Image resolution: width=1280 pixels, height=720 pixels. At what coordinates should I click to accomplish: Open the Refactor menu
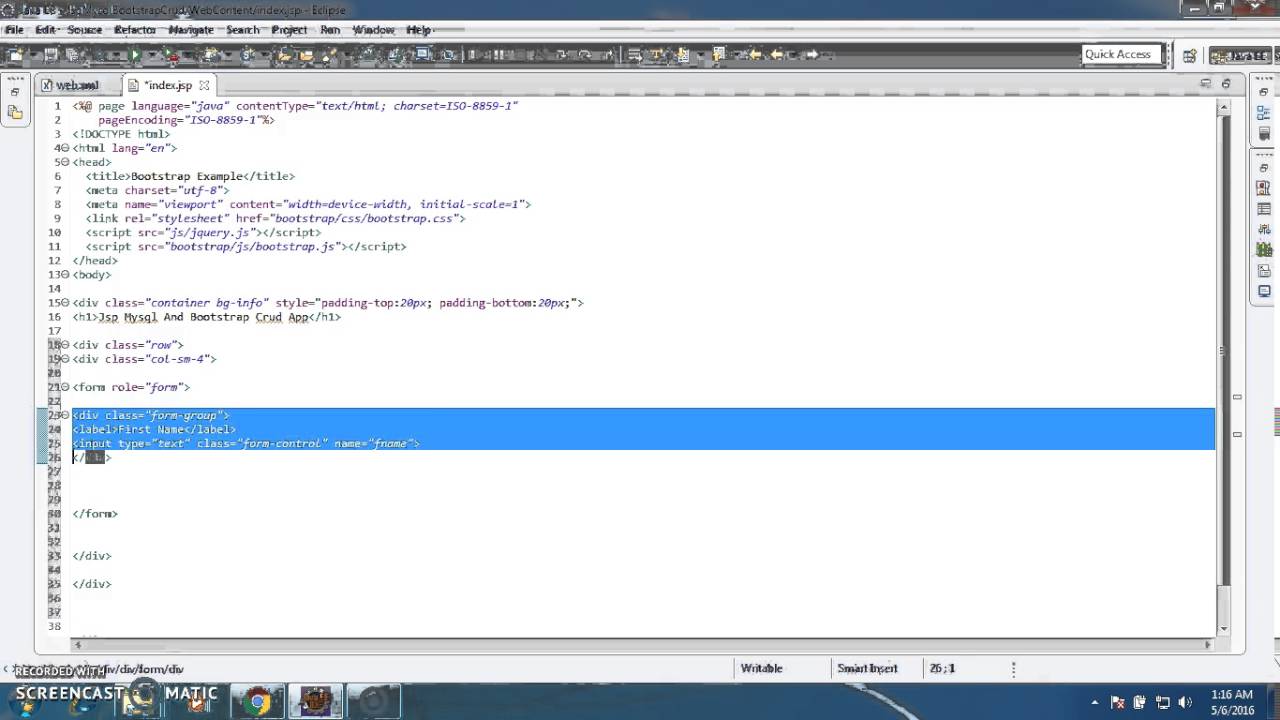(135, 30)
